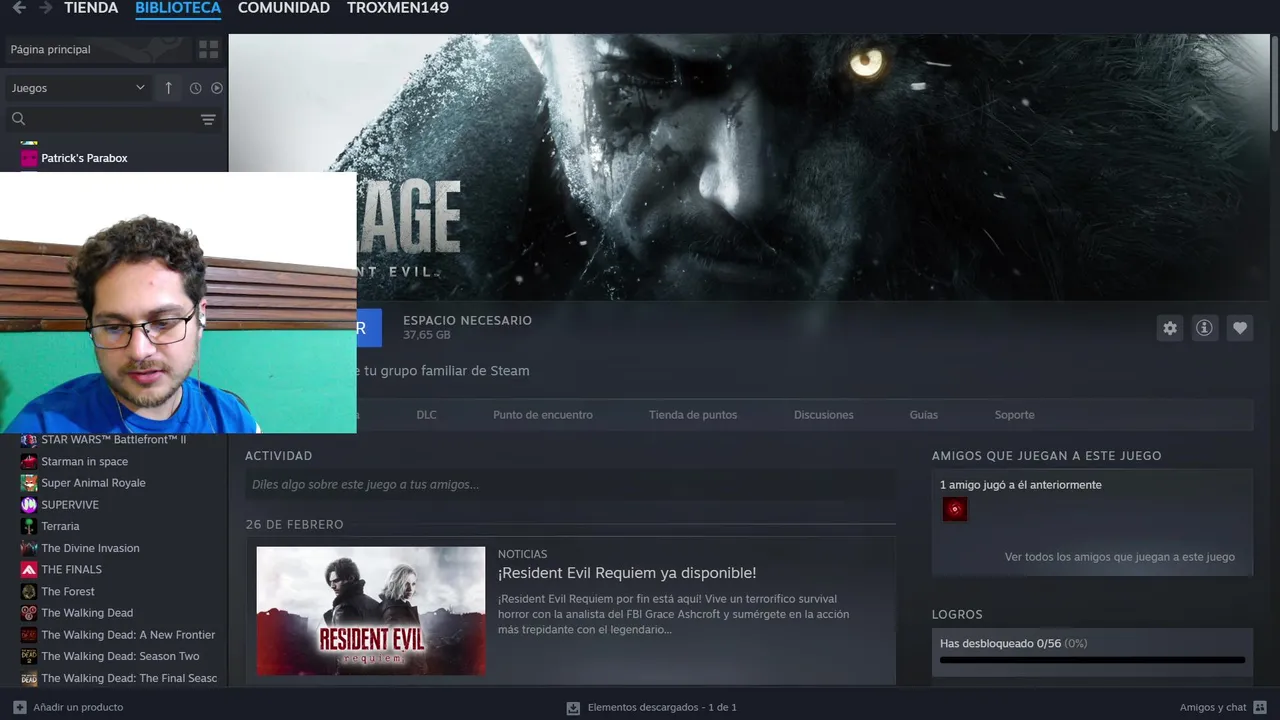Open the Soporte tab
The image size is (1280, 720).
[1014, 415]
